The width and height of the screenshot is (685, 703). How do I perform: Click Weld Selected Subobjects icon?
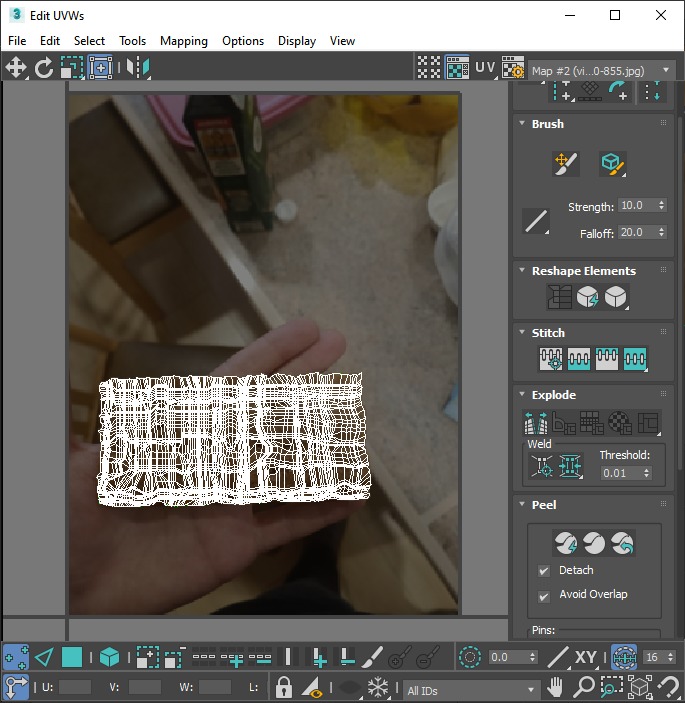click(570, 467)
